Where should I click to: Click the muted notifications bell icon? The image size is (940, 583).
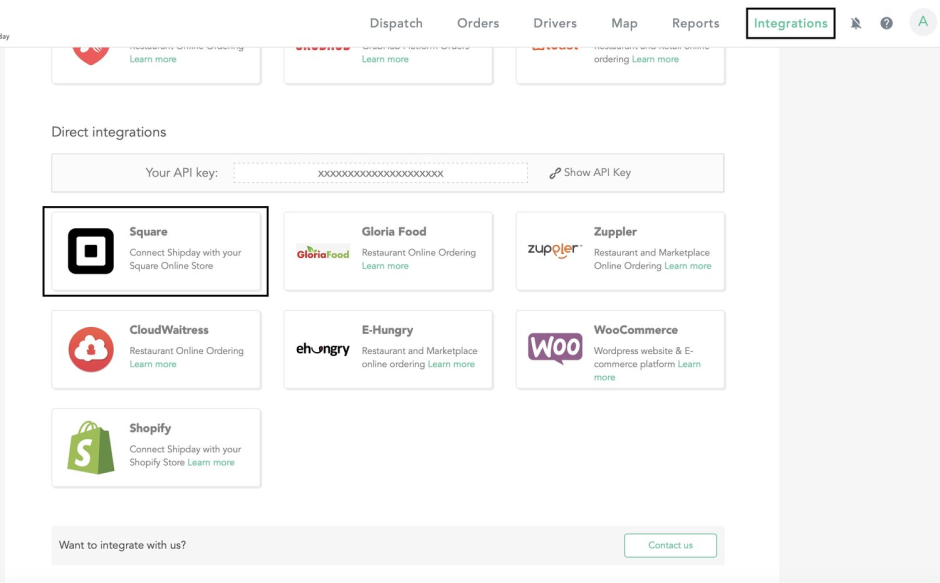click(855, 23)
